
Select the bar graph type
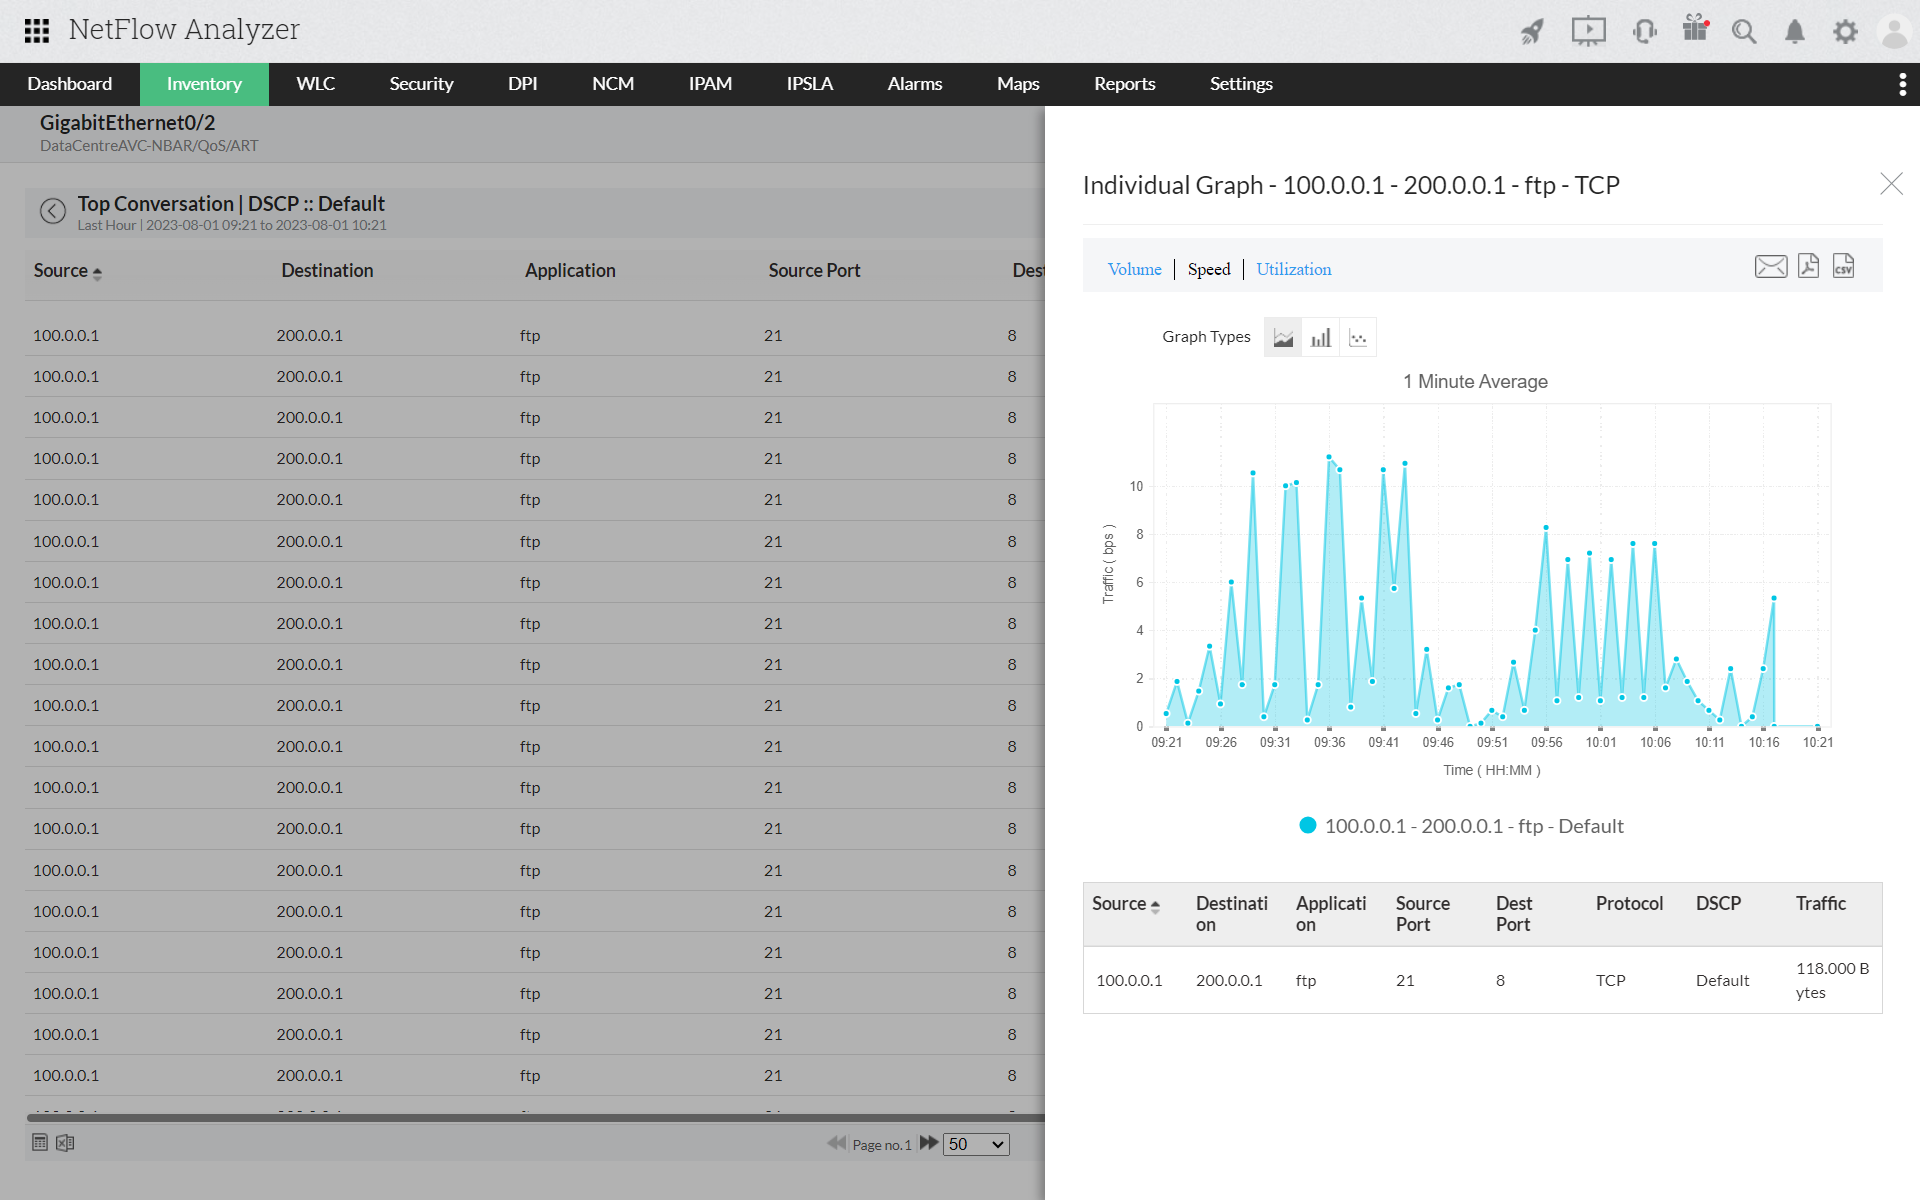1320,337
